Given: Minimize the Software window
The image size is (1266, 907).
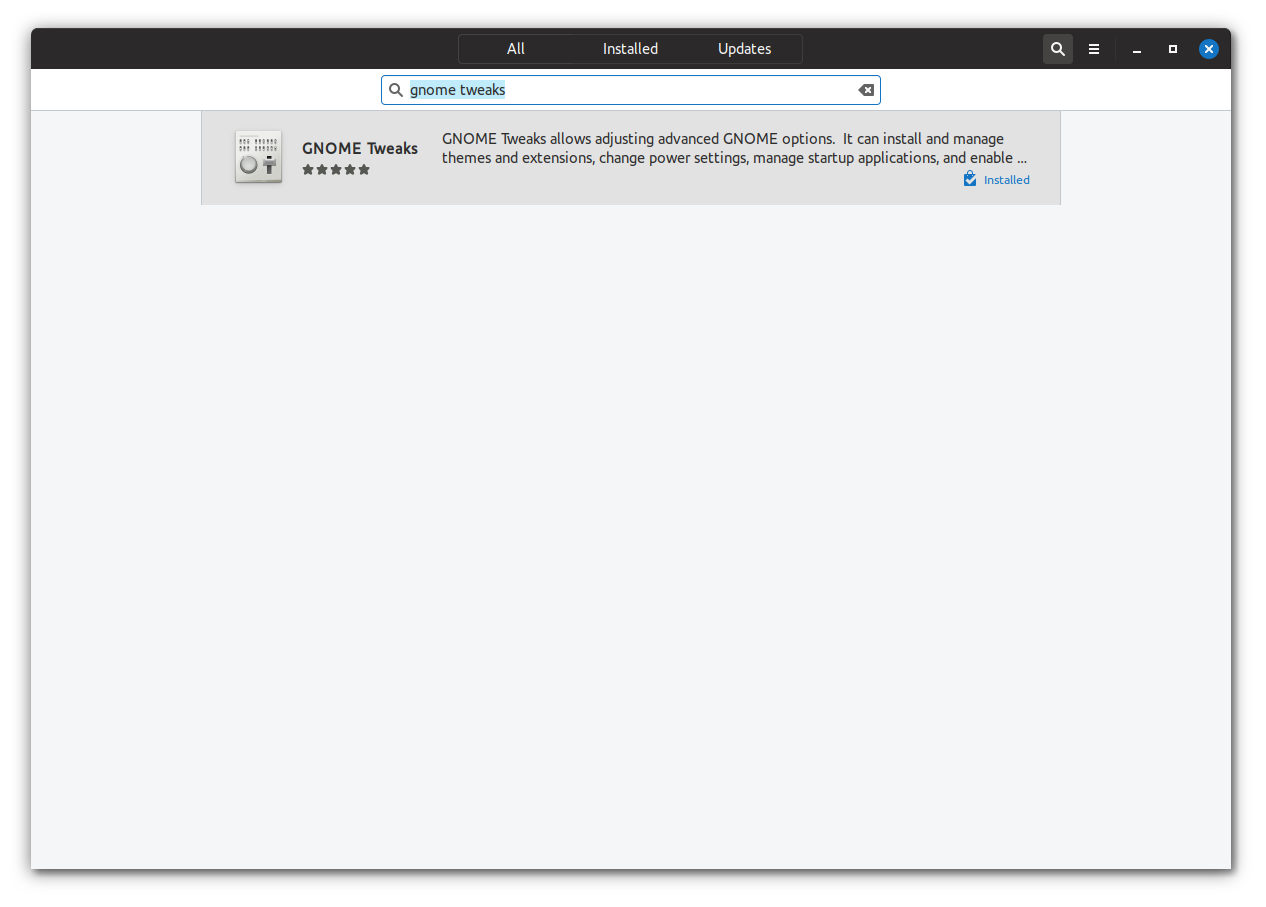Looking at the screenshot, I should point(1137,49).
